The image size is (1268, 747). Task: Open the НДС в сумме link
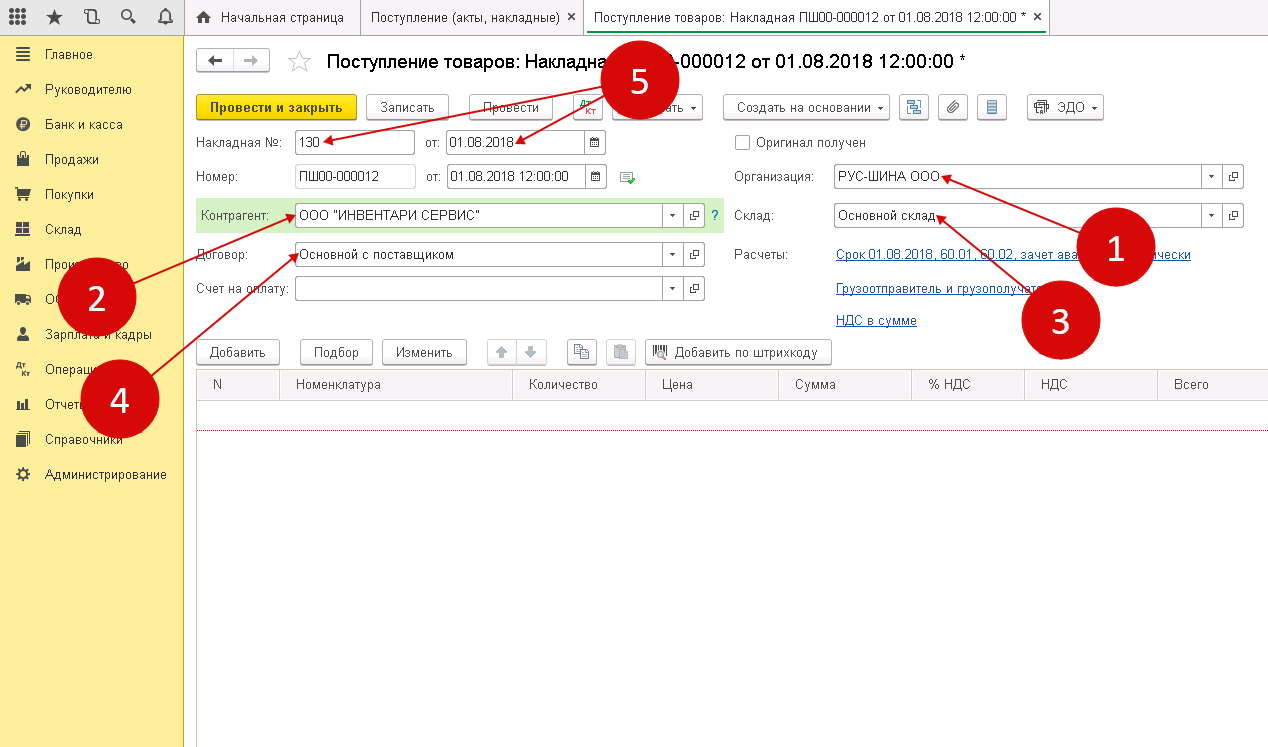pyautogui.click(x=876, y=321)
